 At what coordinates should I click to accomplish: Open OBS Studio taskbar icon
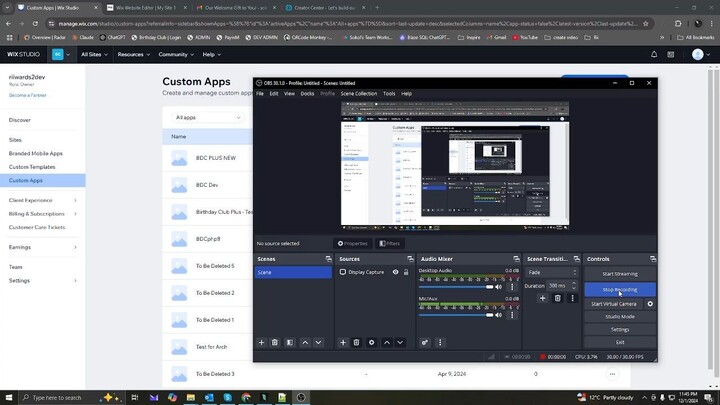coord(301,398)
